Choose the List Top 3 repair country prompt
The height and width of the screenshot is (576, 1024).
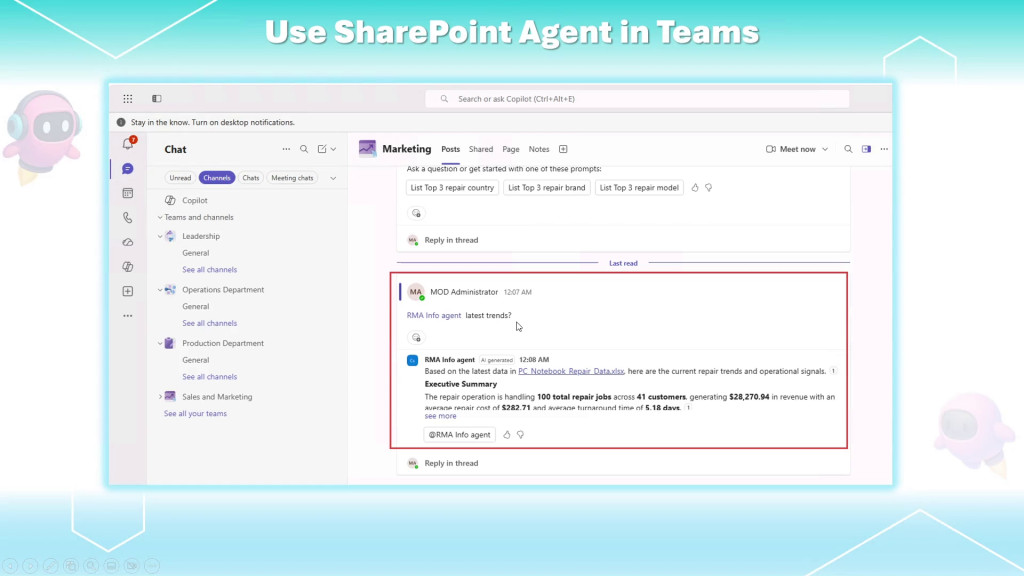[452, 187]
